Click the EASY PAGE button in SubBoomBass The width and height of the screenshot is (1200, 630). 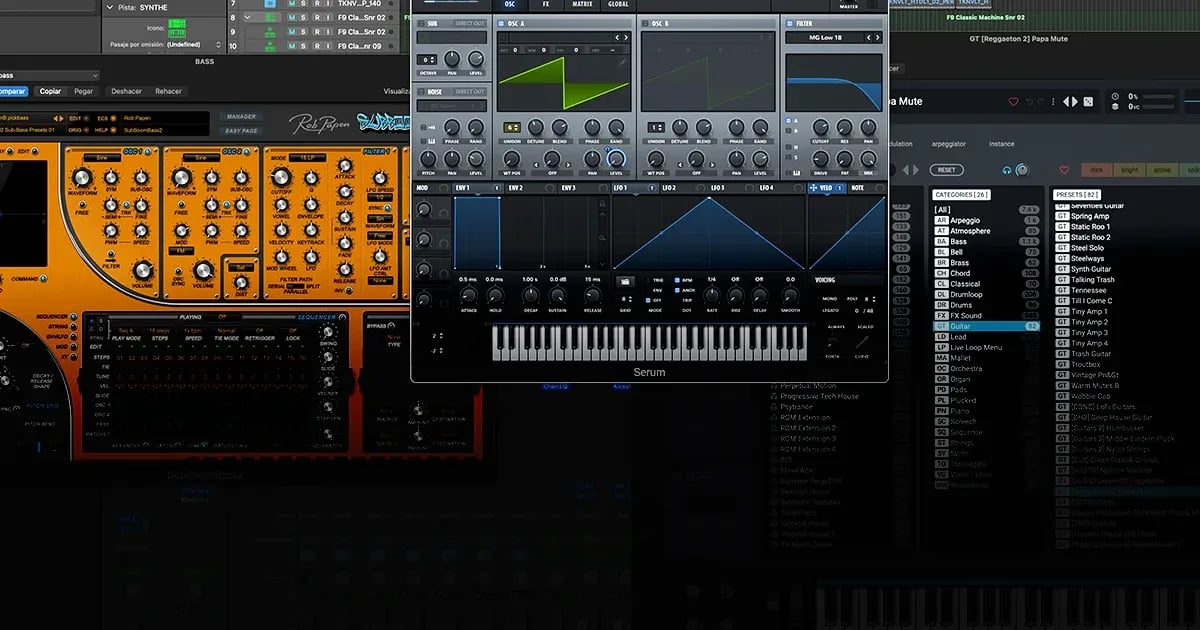coord(241,130)
